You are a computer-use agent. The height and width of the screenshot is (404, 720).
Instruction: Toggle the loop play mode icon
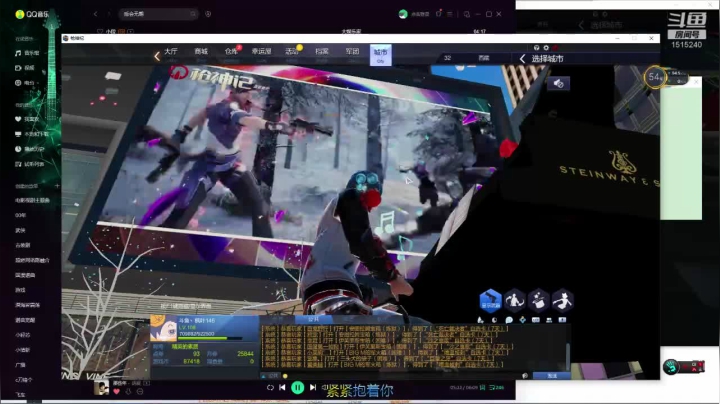point(270,388)
